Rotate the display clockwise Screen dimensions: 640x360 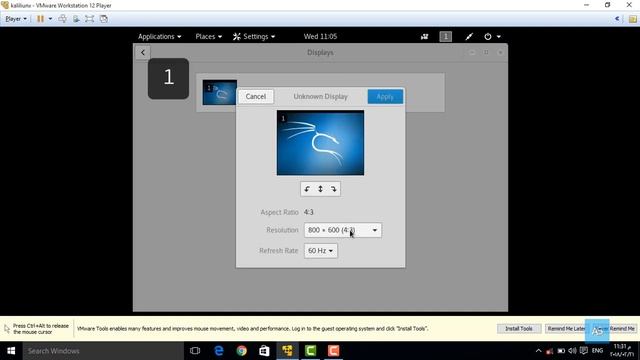333,189
